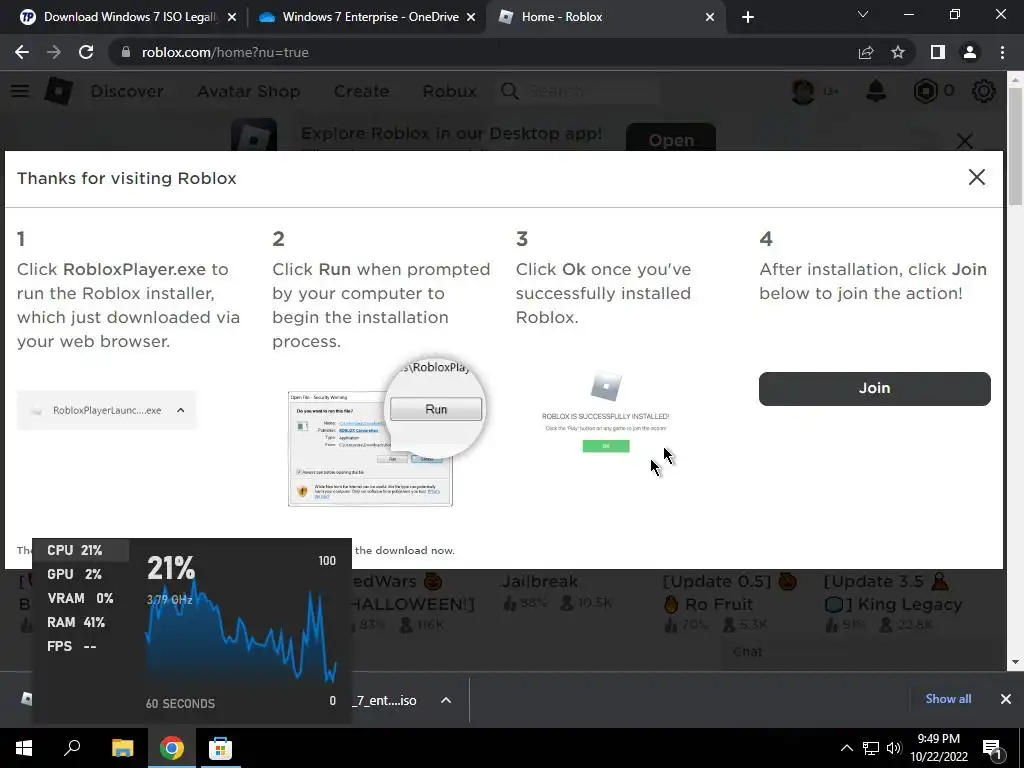Click Open for the Desktop app banner
The width and height of the screenshot is (1024, 768).
[671, 138]
